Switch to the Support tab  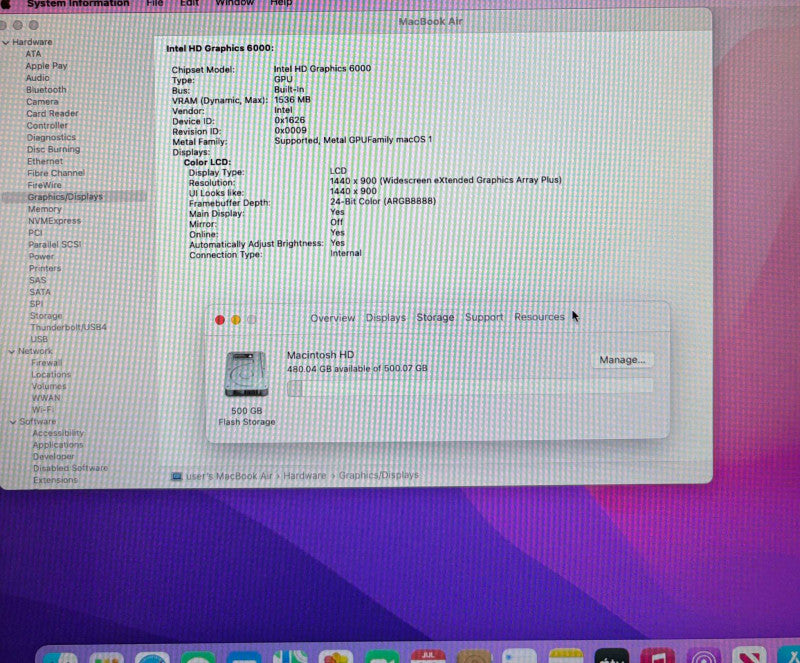[484, 317]
